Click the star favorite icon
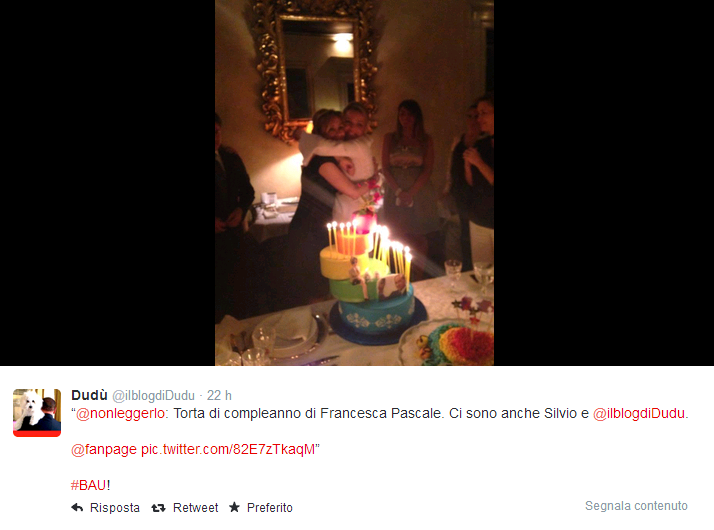This screenshot has height=530, width=714. (x=234, y=507)
